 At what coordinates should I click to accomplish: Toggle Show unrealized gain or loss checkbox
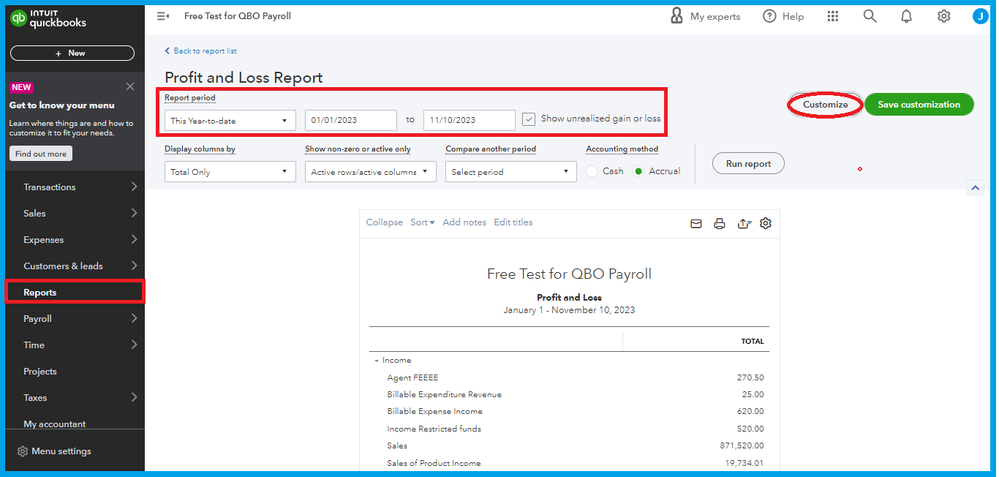click(528, 119)
